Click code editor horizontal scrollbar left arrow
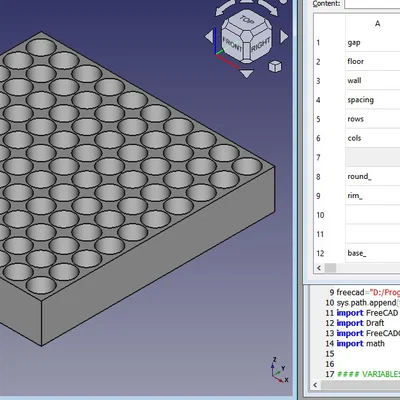The width and height of the screenshot is (400, 400). point(315,385)
